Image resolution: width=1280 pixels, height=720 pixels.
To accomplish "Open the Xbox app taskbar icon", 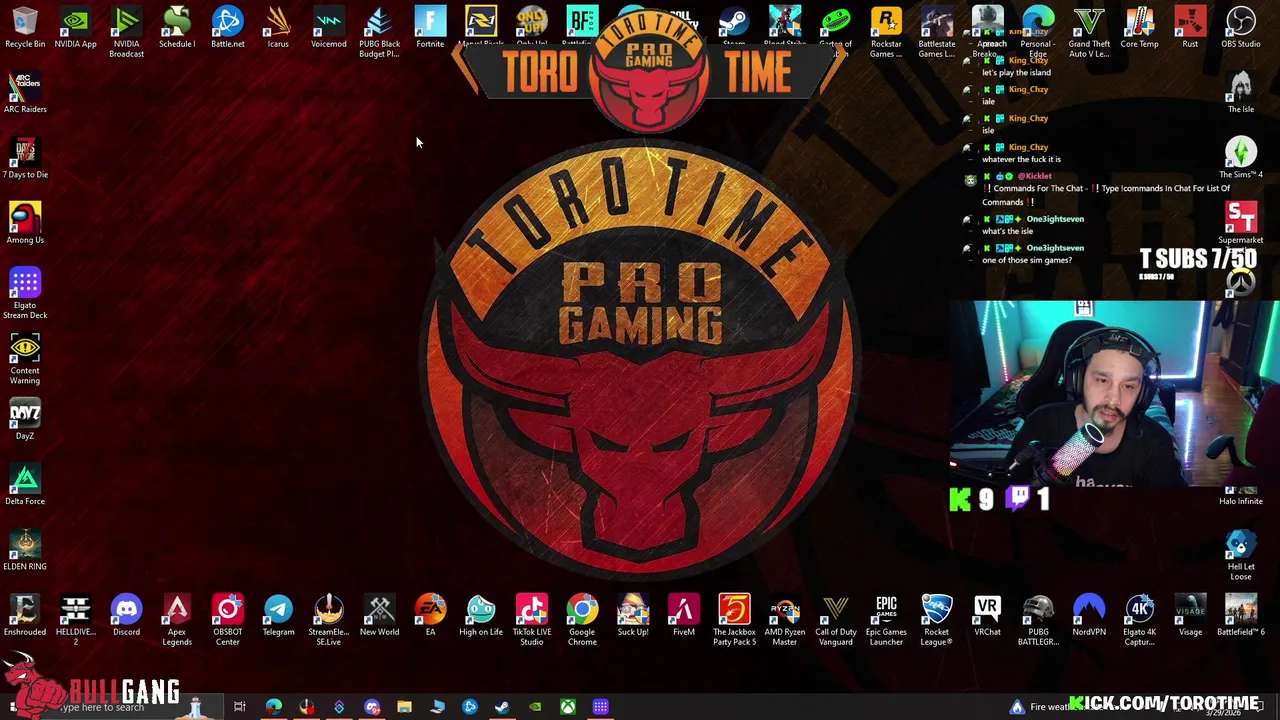I will click(x=567, y=707).
